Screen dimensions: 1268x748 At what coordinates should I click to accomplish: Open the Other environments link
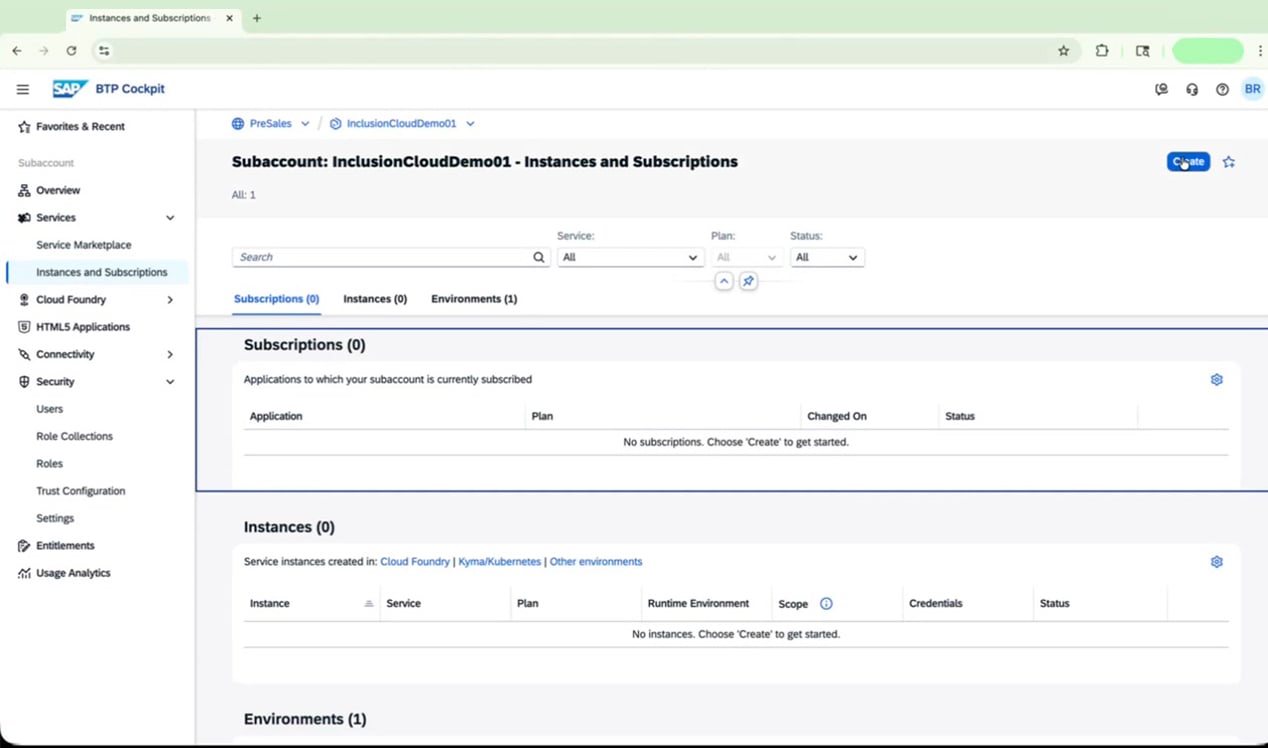pos(596,562)
